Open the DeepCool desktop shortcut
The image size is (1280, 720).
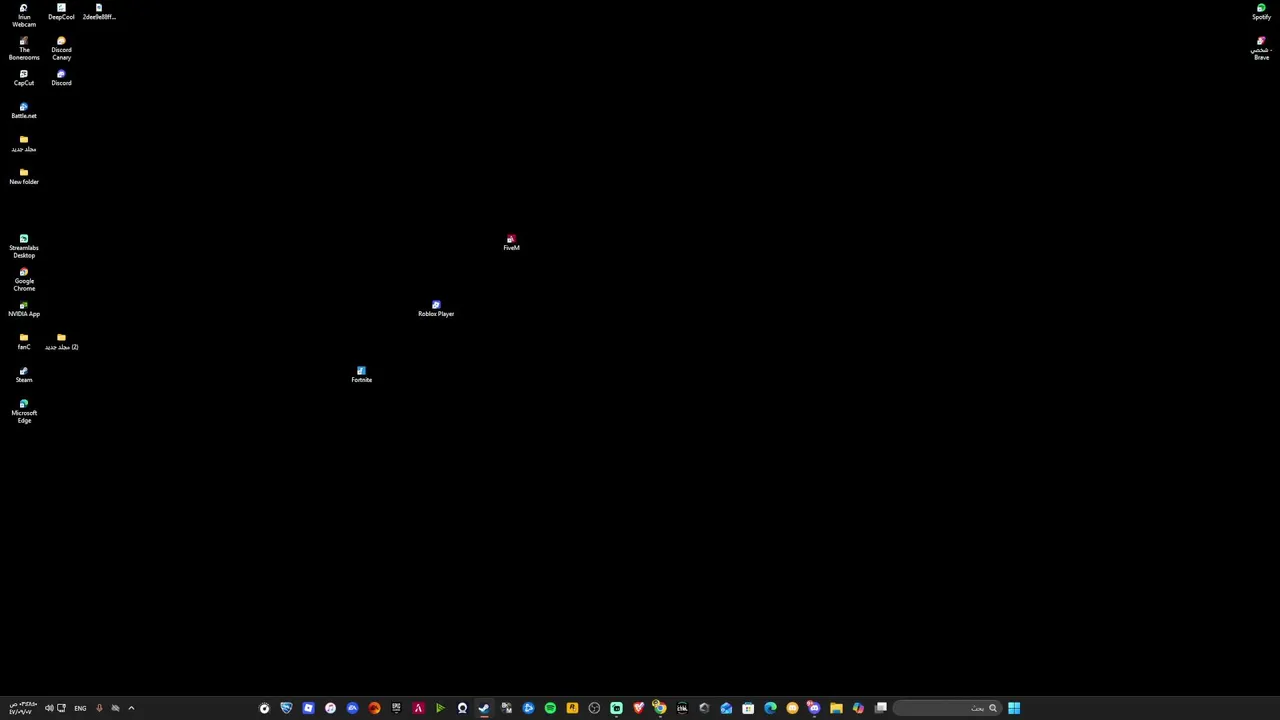61,12
